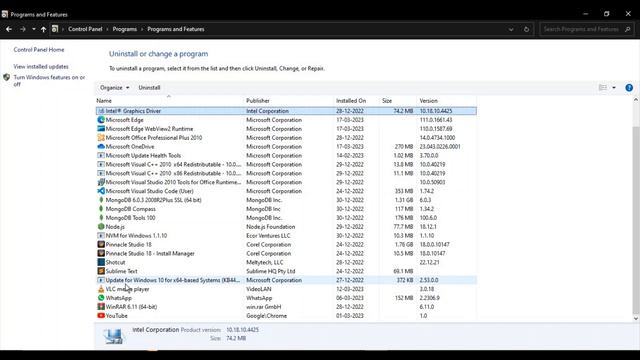This screenshot has width=640, height=360.
Task: Click the NVM for Windows icon
Action: point(101,236)
